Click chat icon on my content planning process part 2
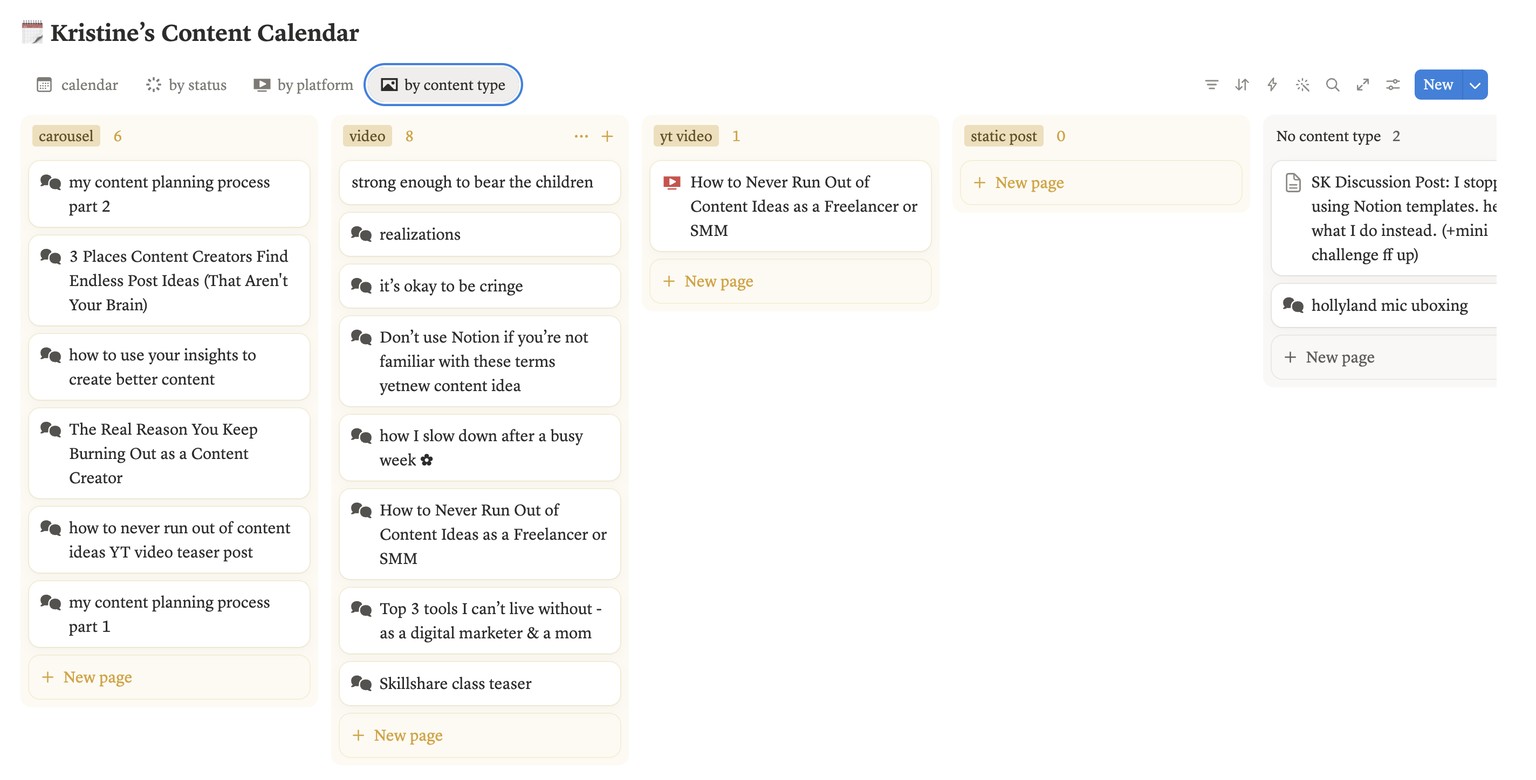Screen dimensions: 1536x780 click(50, 183)
